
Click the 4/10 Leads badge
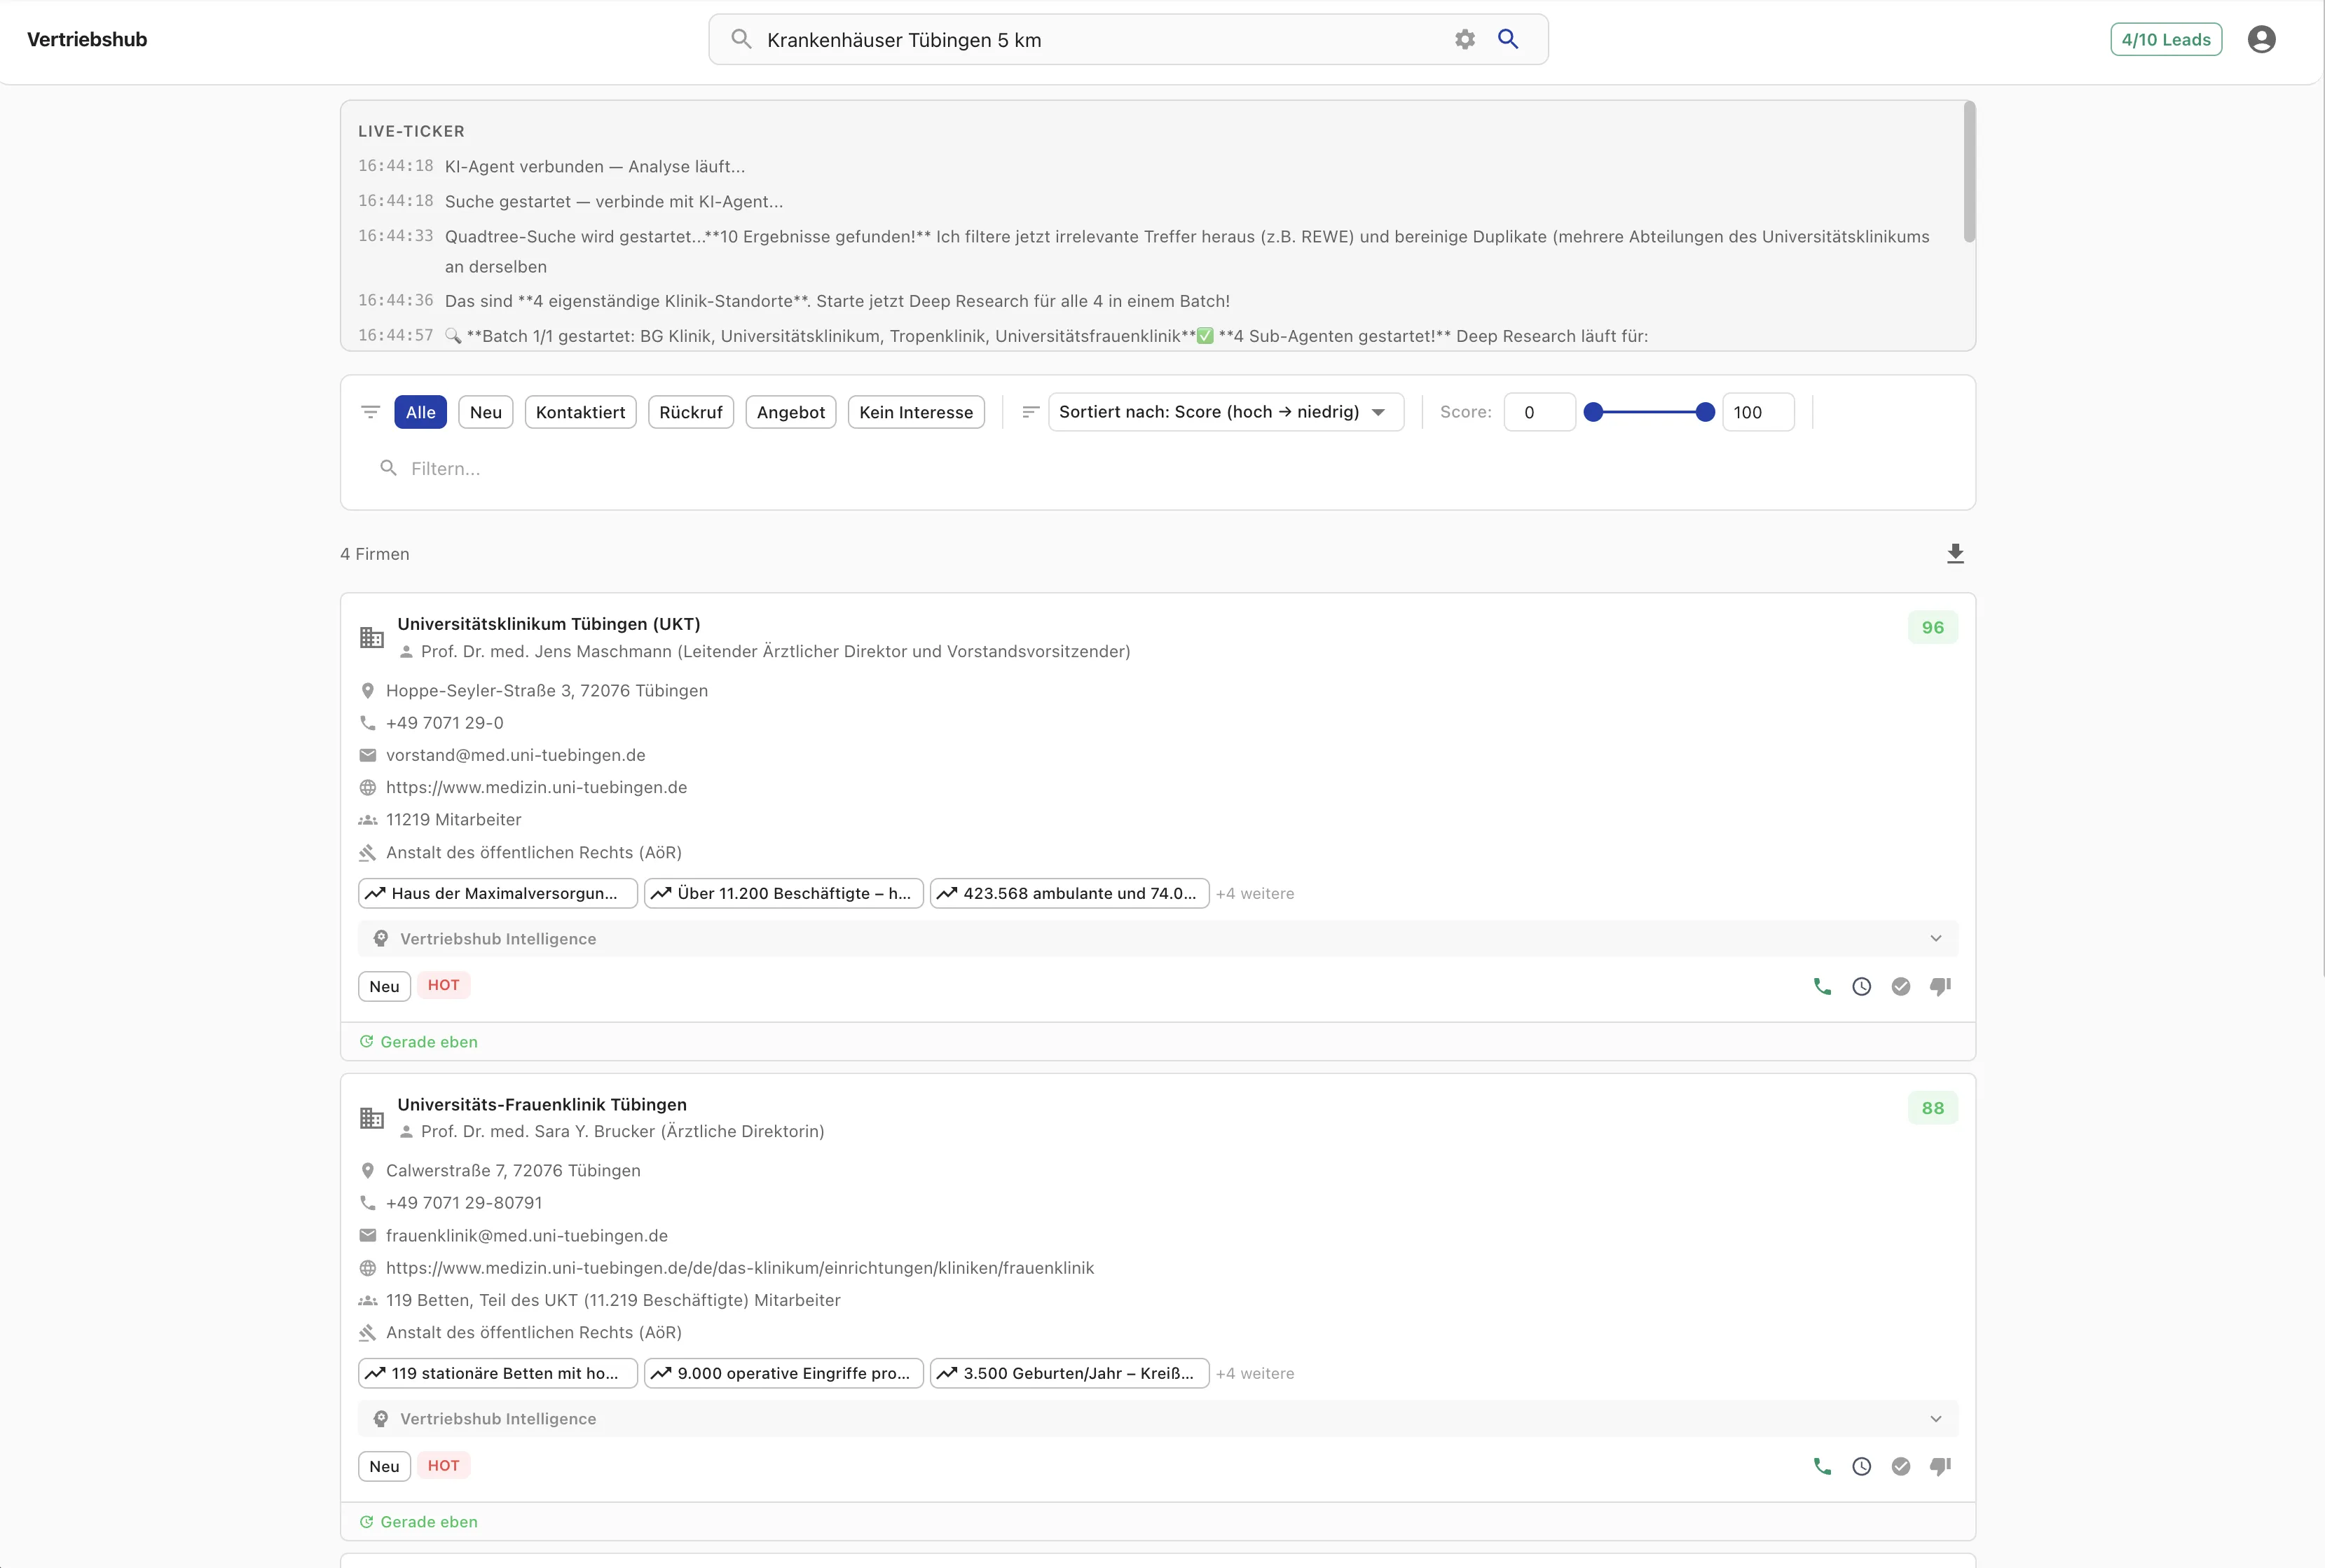2165,40
